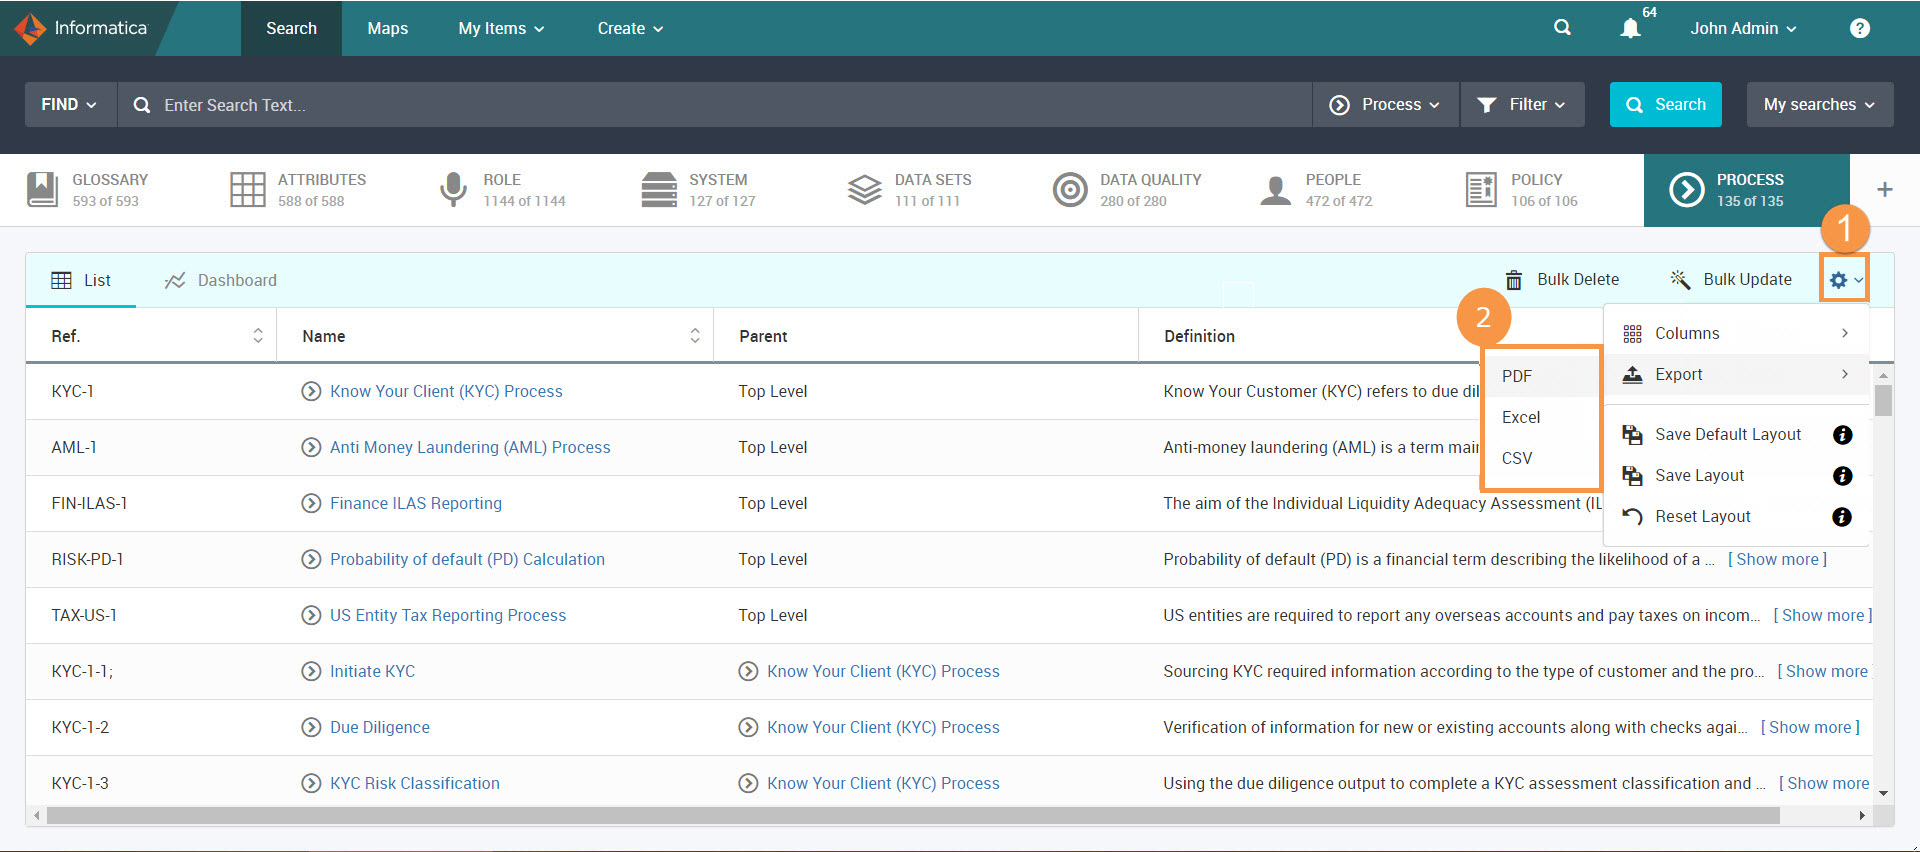Select Save Default Layout option
The width and height of the screenshot is (1920, 852).
point(1727,434)
